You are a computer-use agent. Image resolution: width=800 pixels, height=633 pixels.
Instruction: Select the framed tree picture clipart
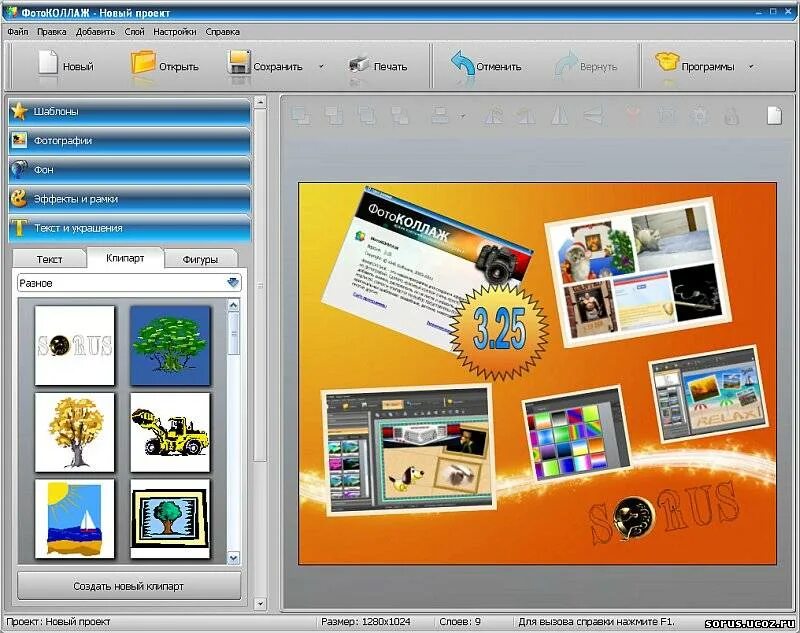[170, 519]
